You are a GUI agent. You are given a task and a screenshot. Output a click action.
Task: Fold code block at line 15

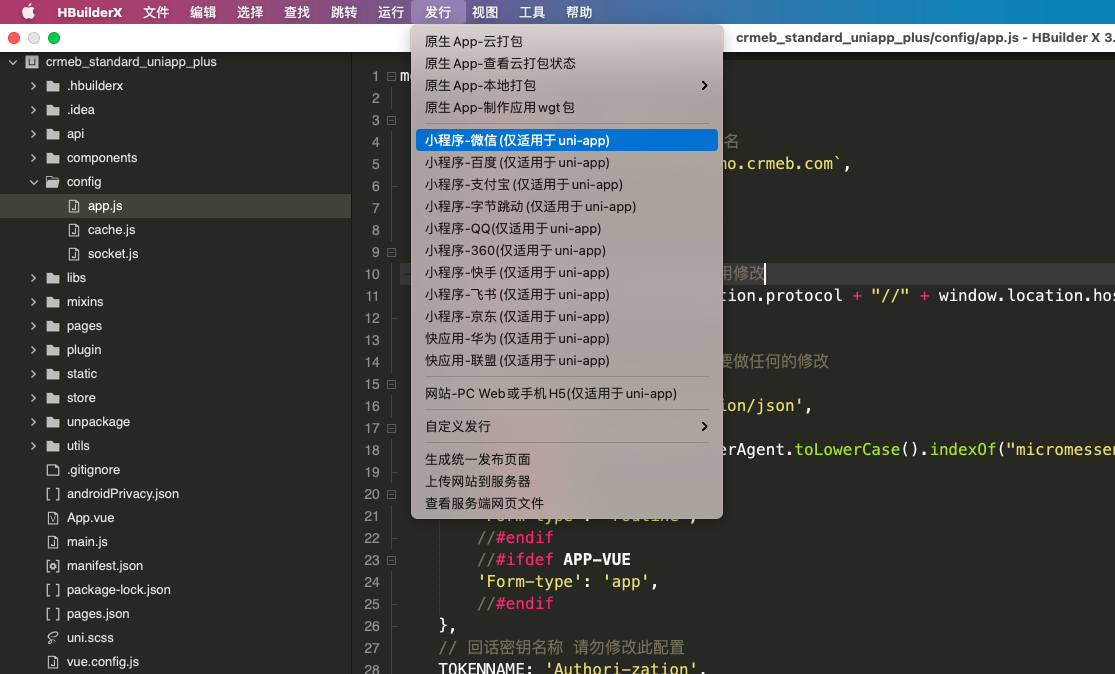coord(391,384)
